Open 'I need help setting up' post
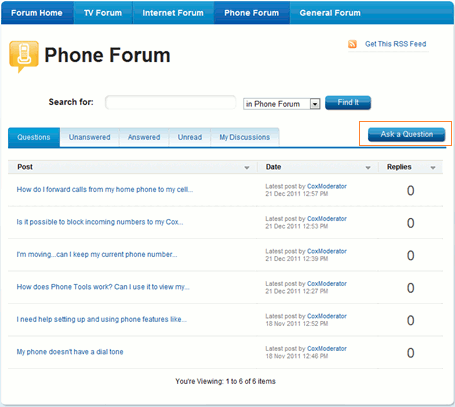The height and width of the screenshot is (407, 455). click(102, 319)
